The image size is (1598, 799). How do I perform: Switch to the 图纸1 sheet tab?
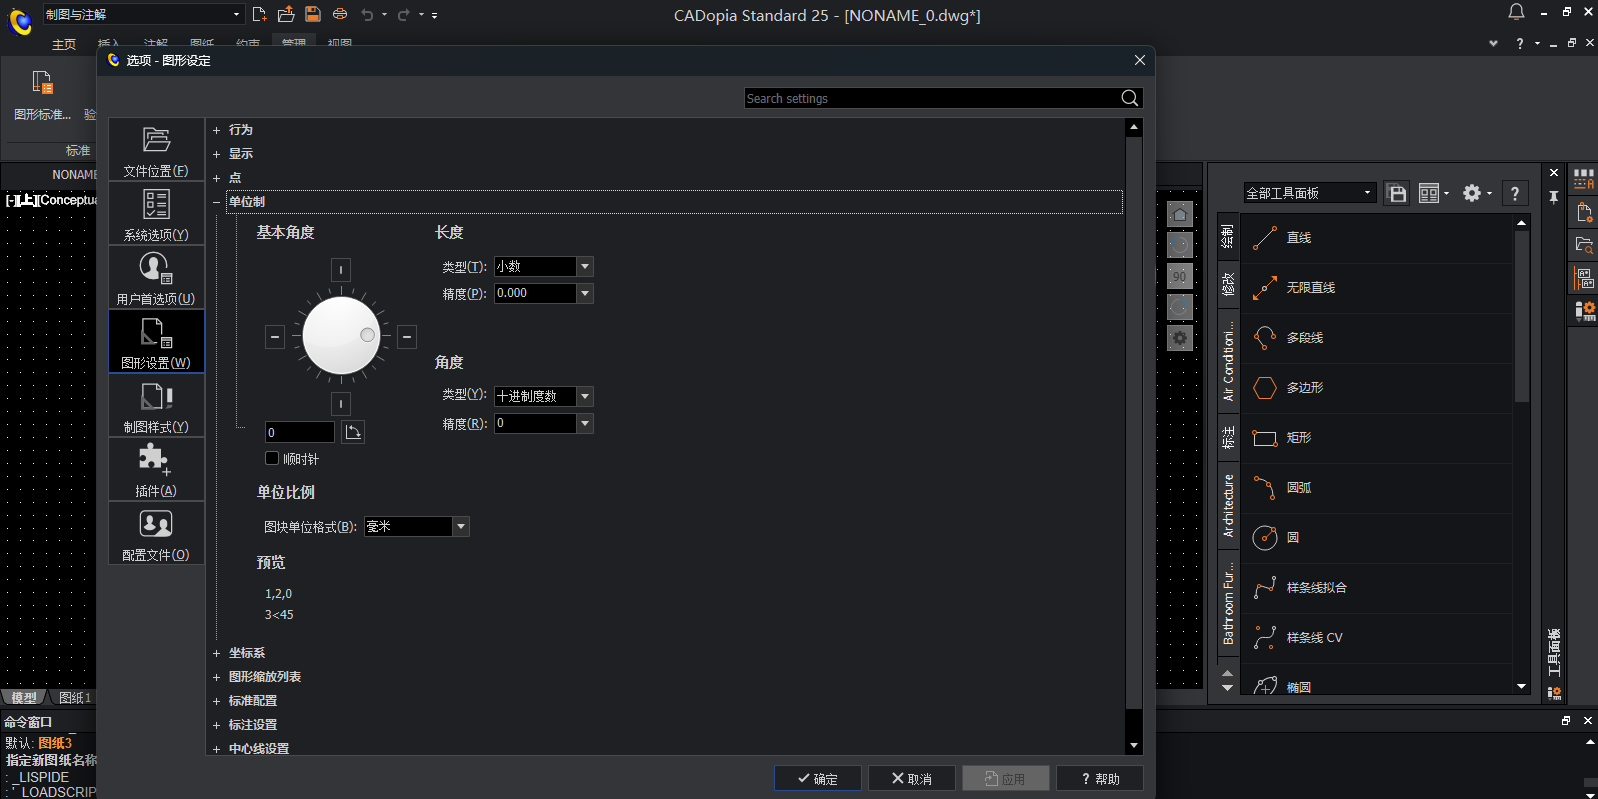[75, 698]
